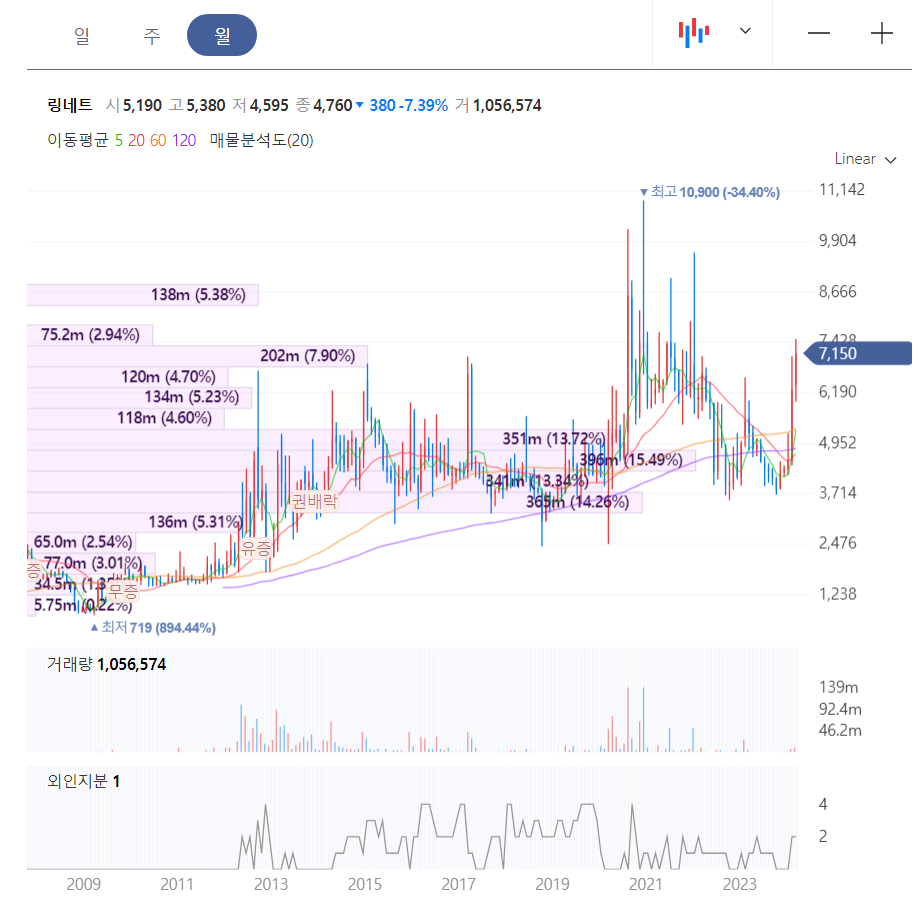This screenshot has width=918, height=917.
Task: Toggle the 60-period moving average line
Action: (x=158, y=141)
